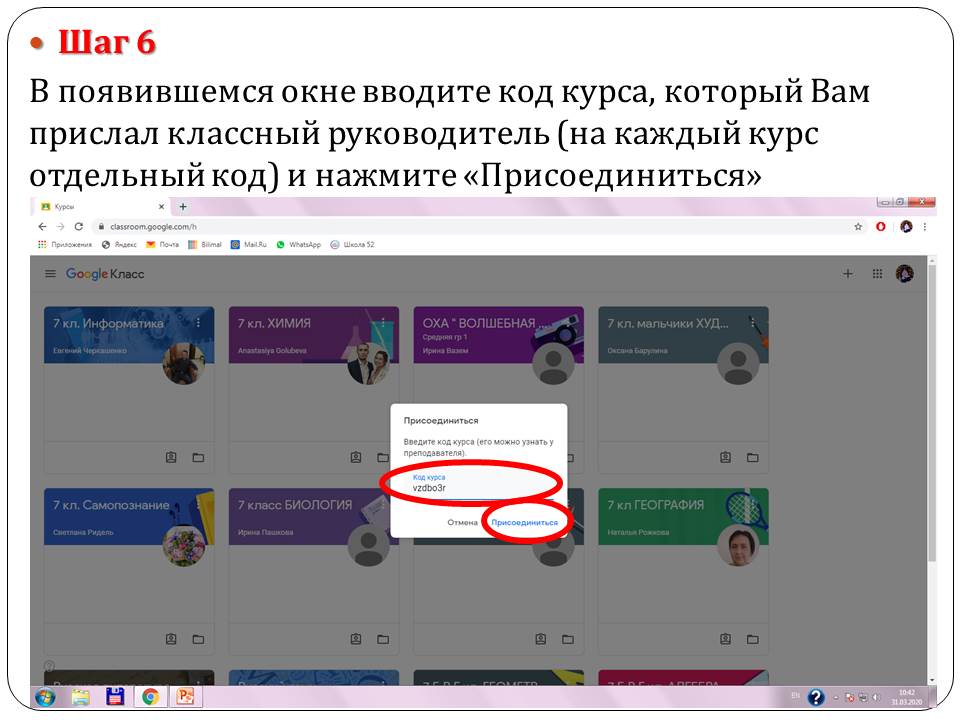Open three-dot menu on 7 кл. Информатика card
This screenshot has width=960, height=720.
pyautogui.click(x=198, y=323)
